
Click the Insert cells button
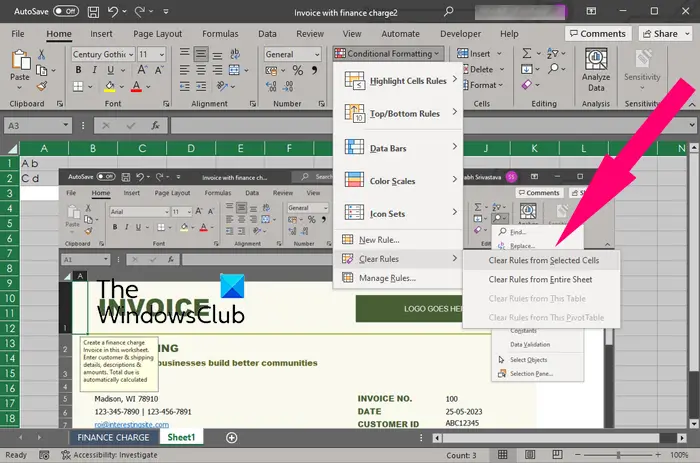[x=474, y=54]
